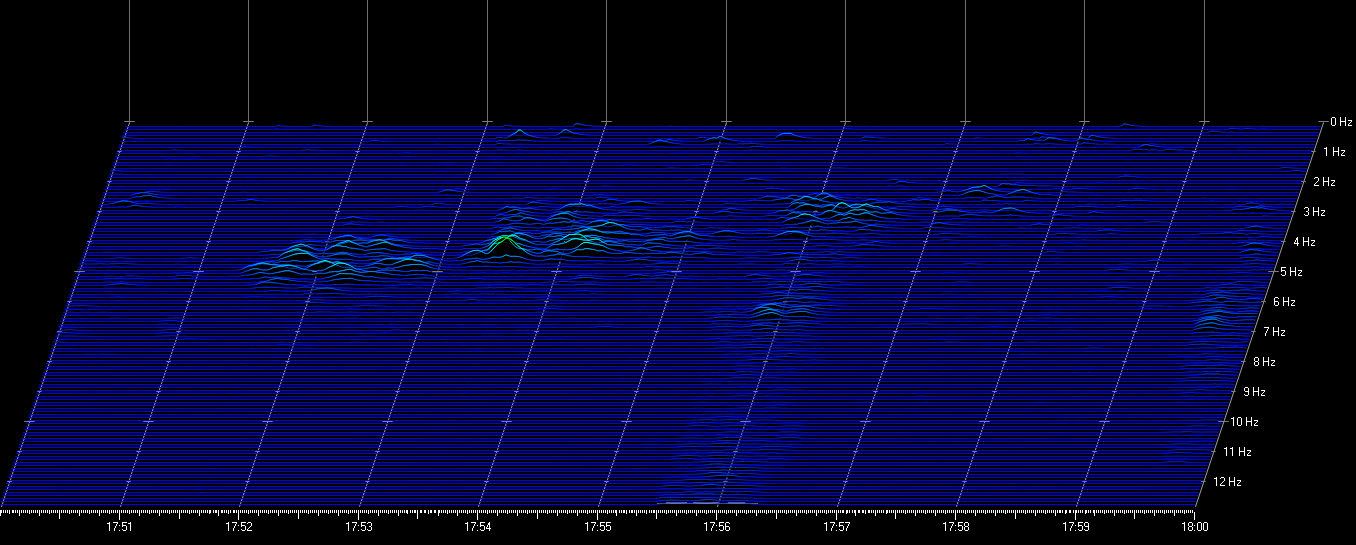The height and width of the screenshot is (545, 1356).
Task: Select the 8 Hz frequency label
Action: [x=1265, y=361]
